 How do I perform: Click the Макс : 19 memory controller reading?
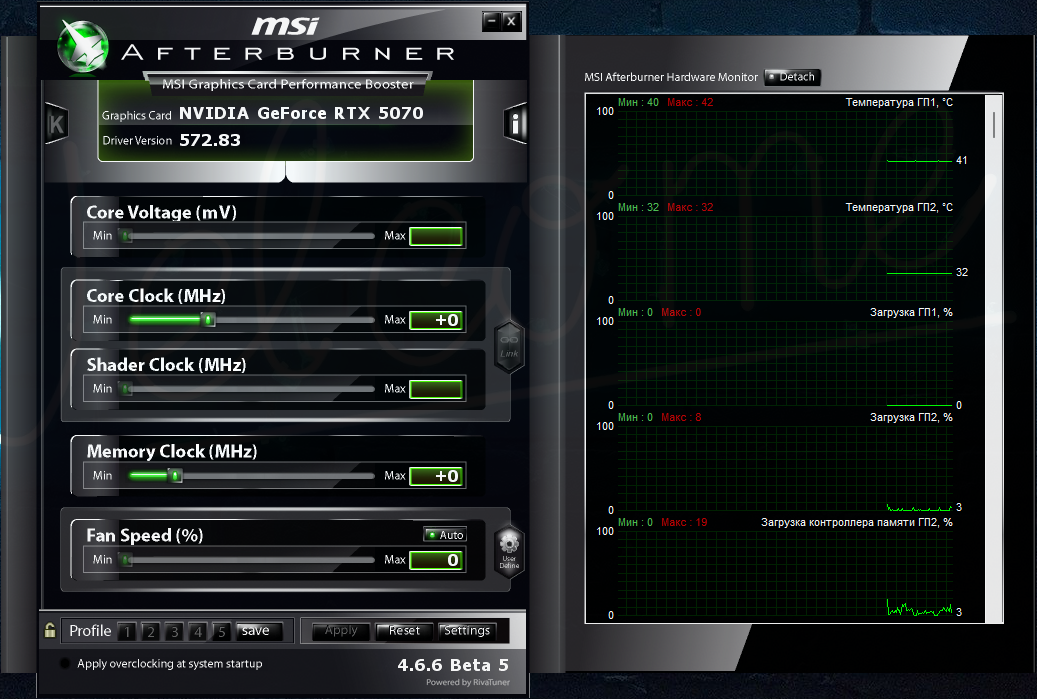(x=684, y=522)
